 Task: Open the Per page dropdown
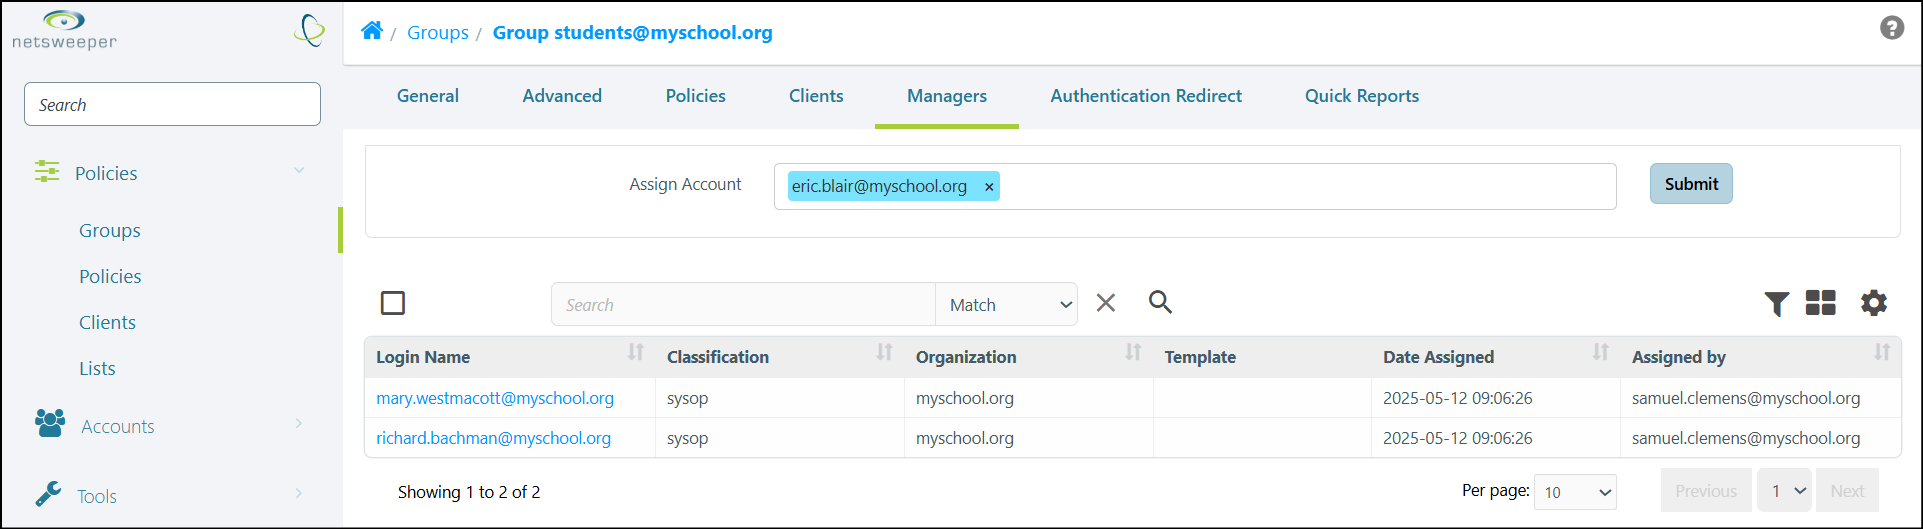tap(1575, 492)
